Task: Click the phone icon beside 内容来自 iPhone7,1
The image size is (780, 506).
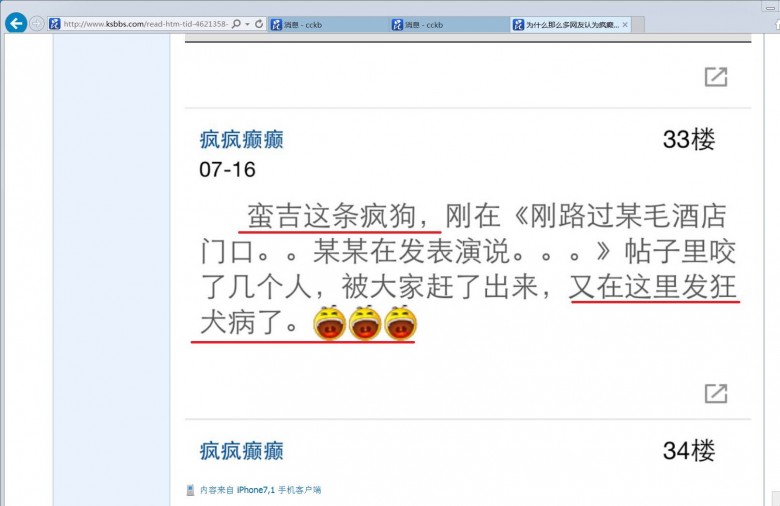Action: coord(190,490)
